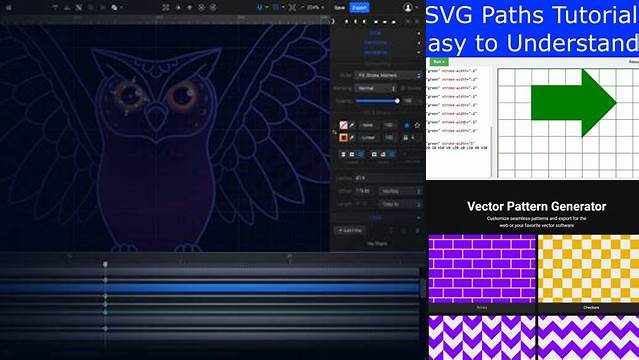Click the orange stroke color swatch
The image size is (639, 360).
(x=343, y=138)
